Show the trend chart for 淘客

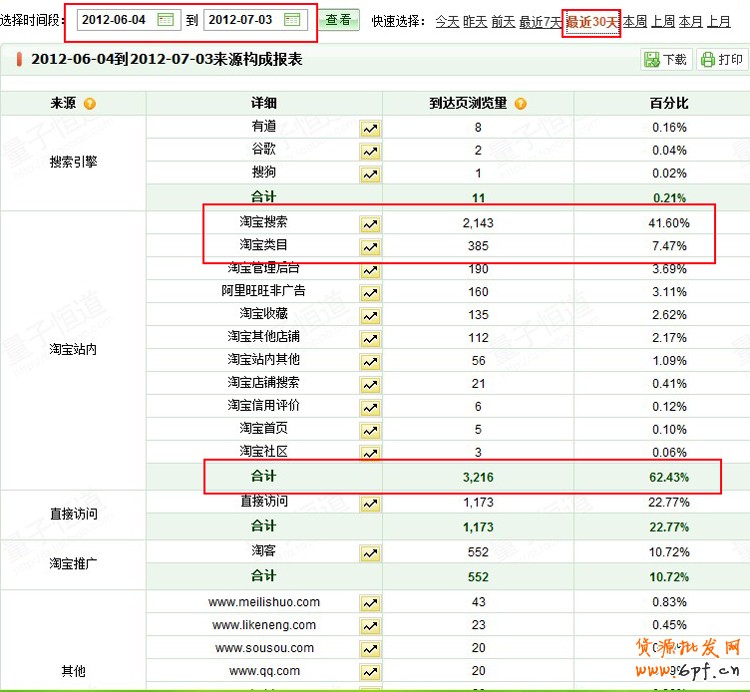coord(370,553)
